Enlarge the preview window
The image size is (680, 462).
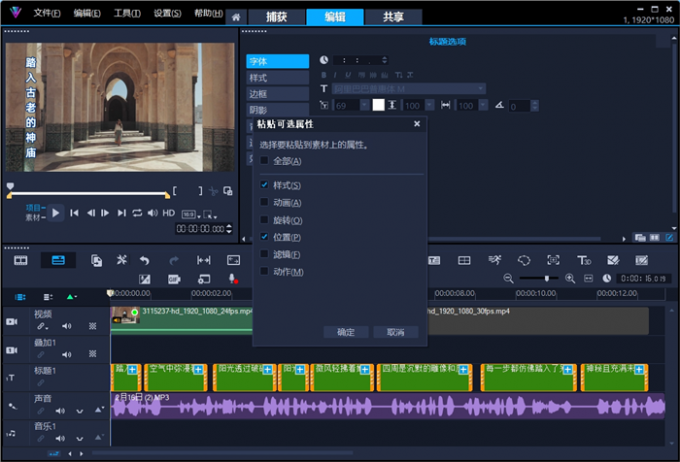228,191
